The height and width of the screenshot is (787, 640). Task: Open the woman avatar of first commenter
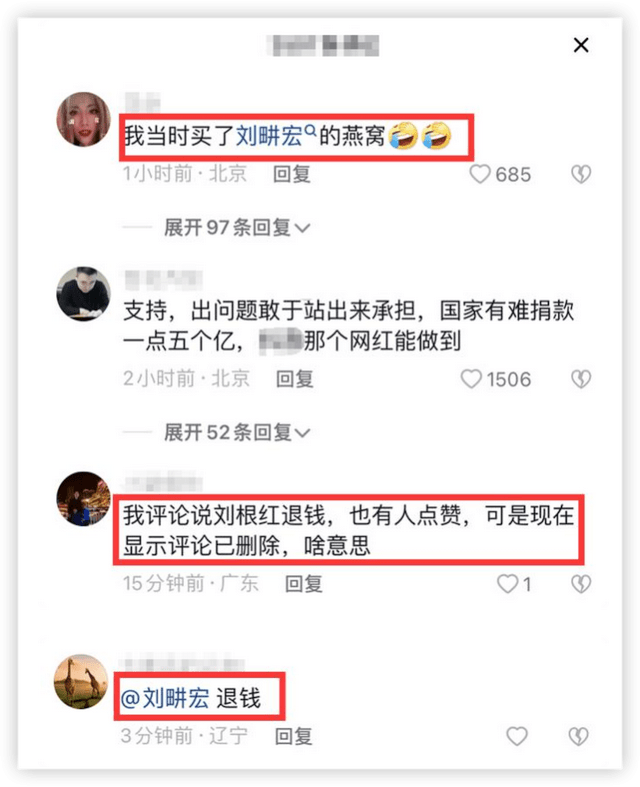click(83, 119)
